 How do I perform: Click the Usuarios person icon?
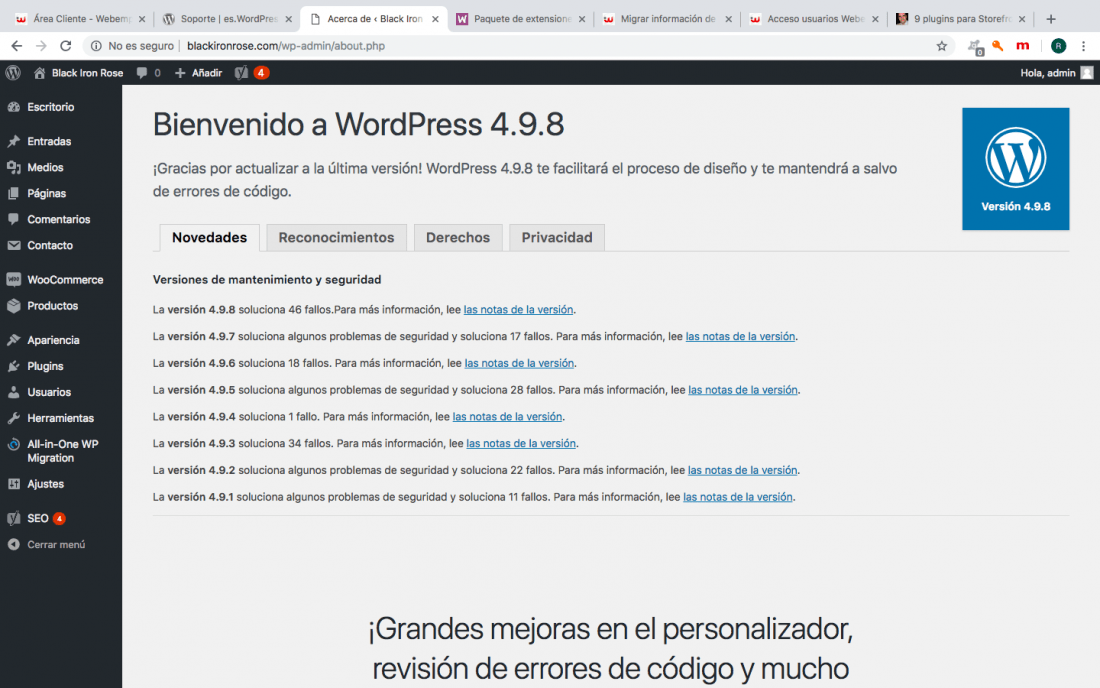pos(13,392)
